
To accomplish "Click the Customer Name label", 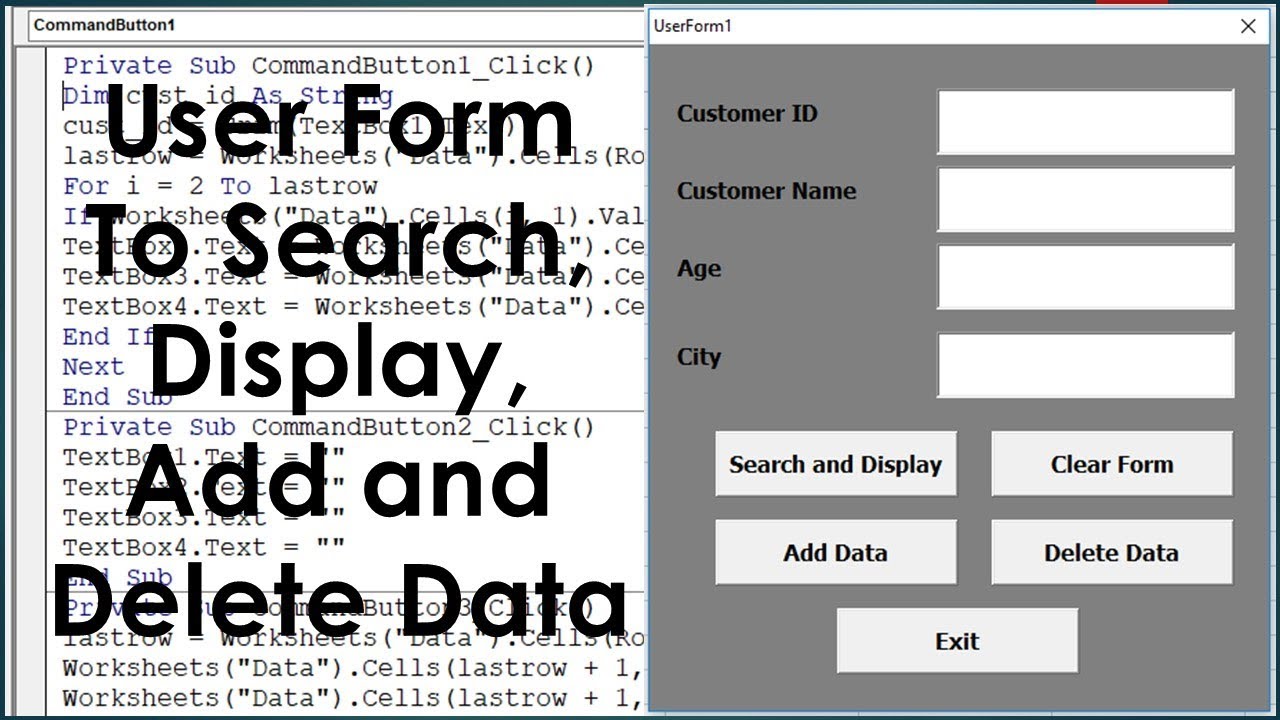I will 767,191.
